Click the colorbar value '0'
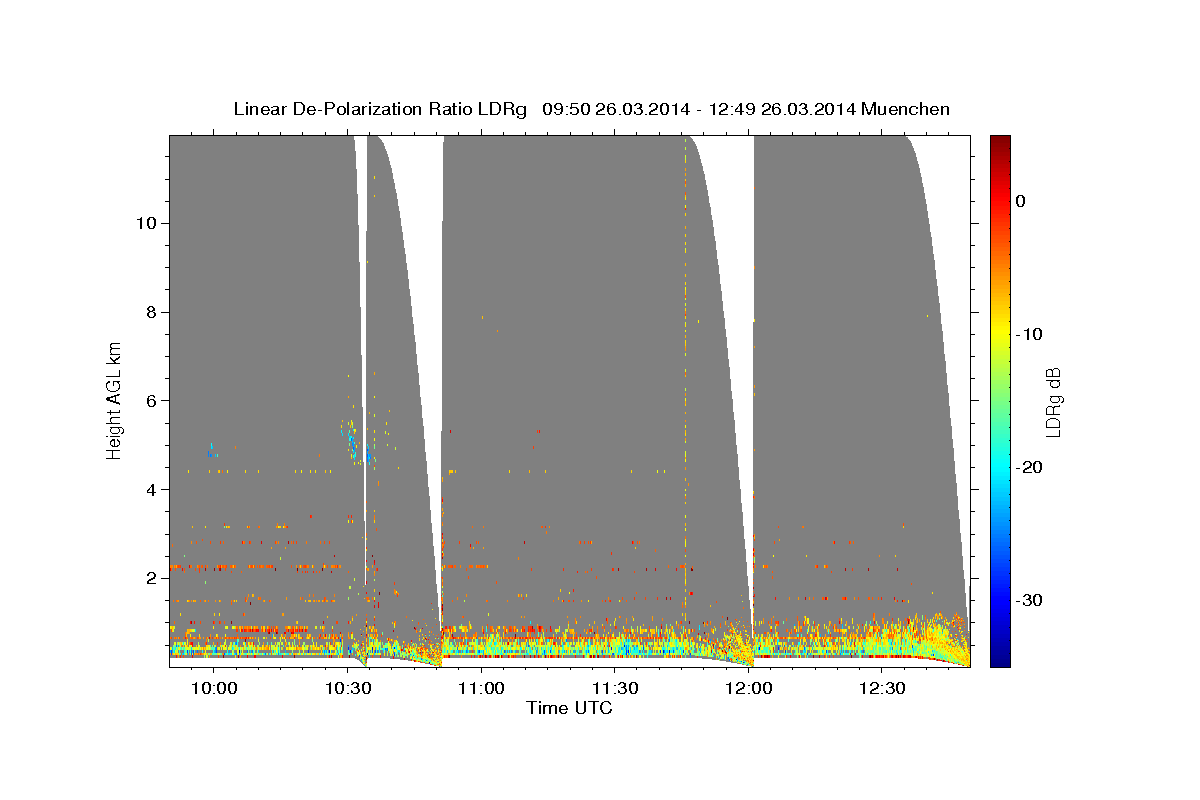Viewport: 1200px width, 800px height. pyautogui.click(x=1021, y=201)
